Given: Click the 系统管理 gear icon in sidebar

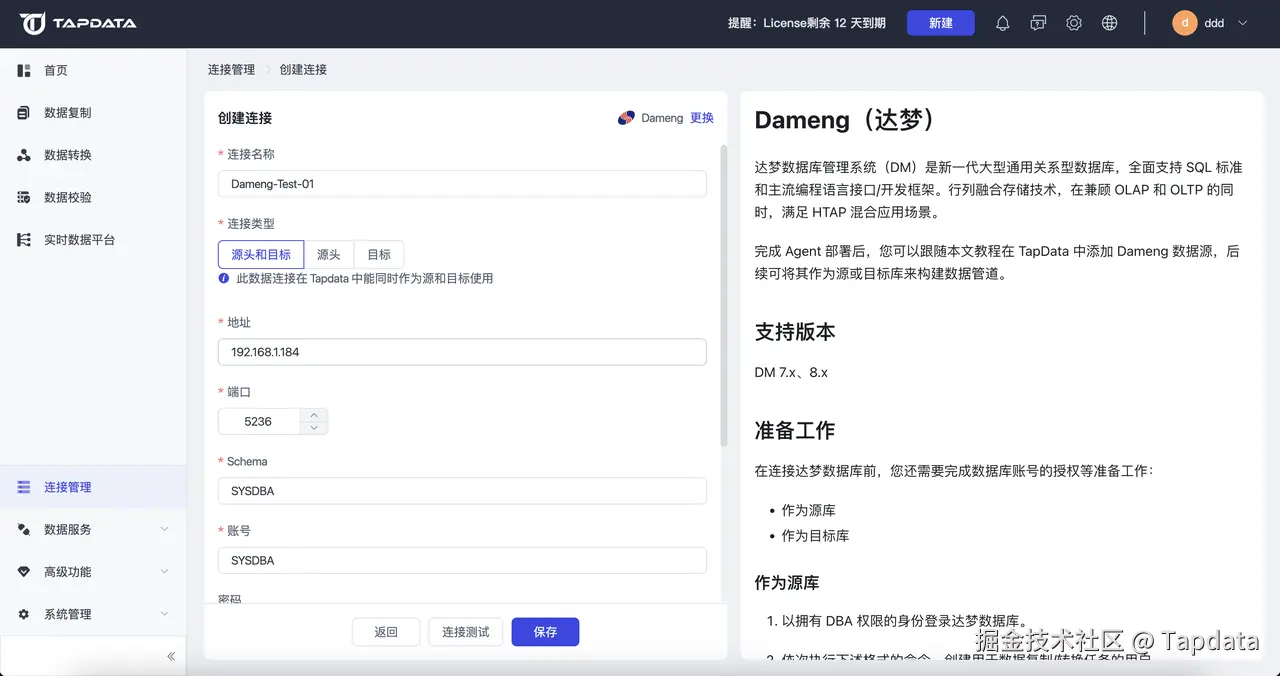Looking at the screenshot, I should click(24, 614).
